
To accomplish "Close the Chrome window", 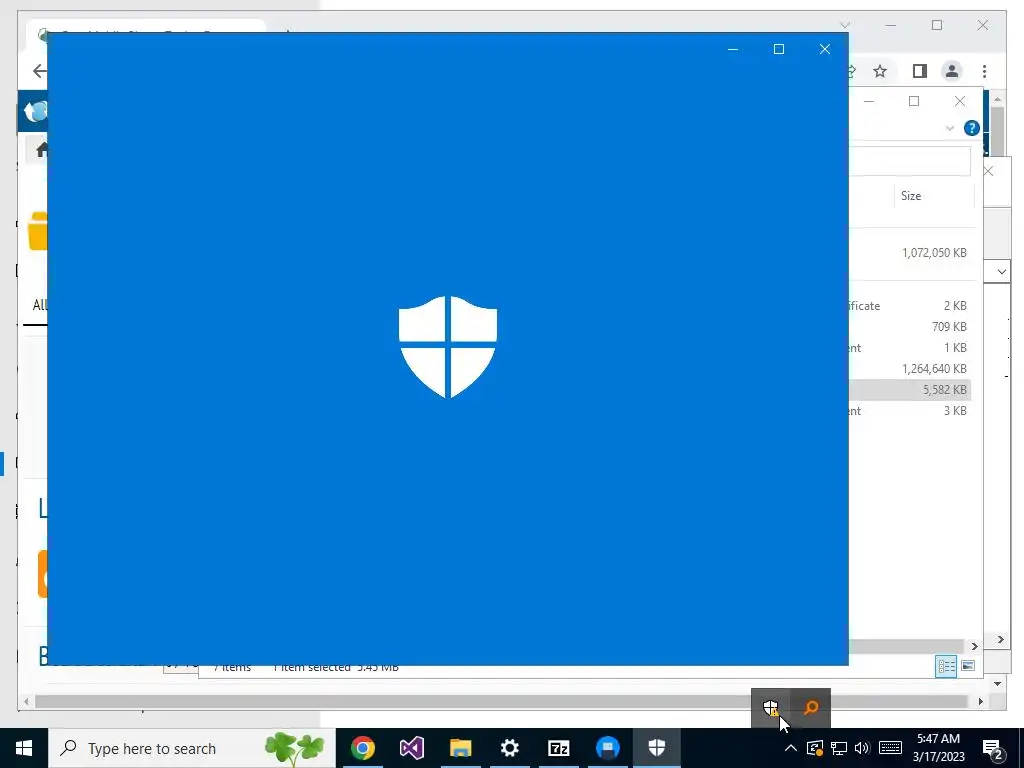I will click(x=982, y=25).
